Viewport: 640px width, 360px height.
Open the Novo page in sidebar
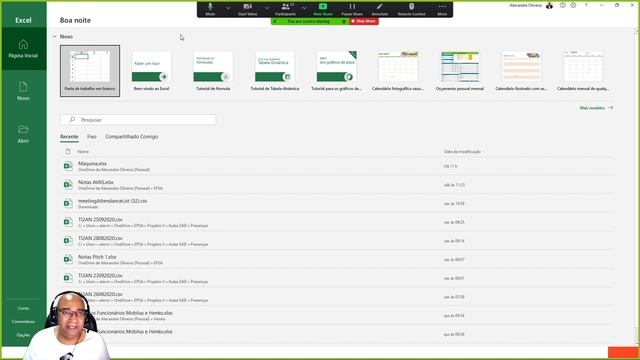(23, 91)
